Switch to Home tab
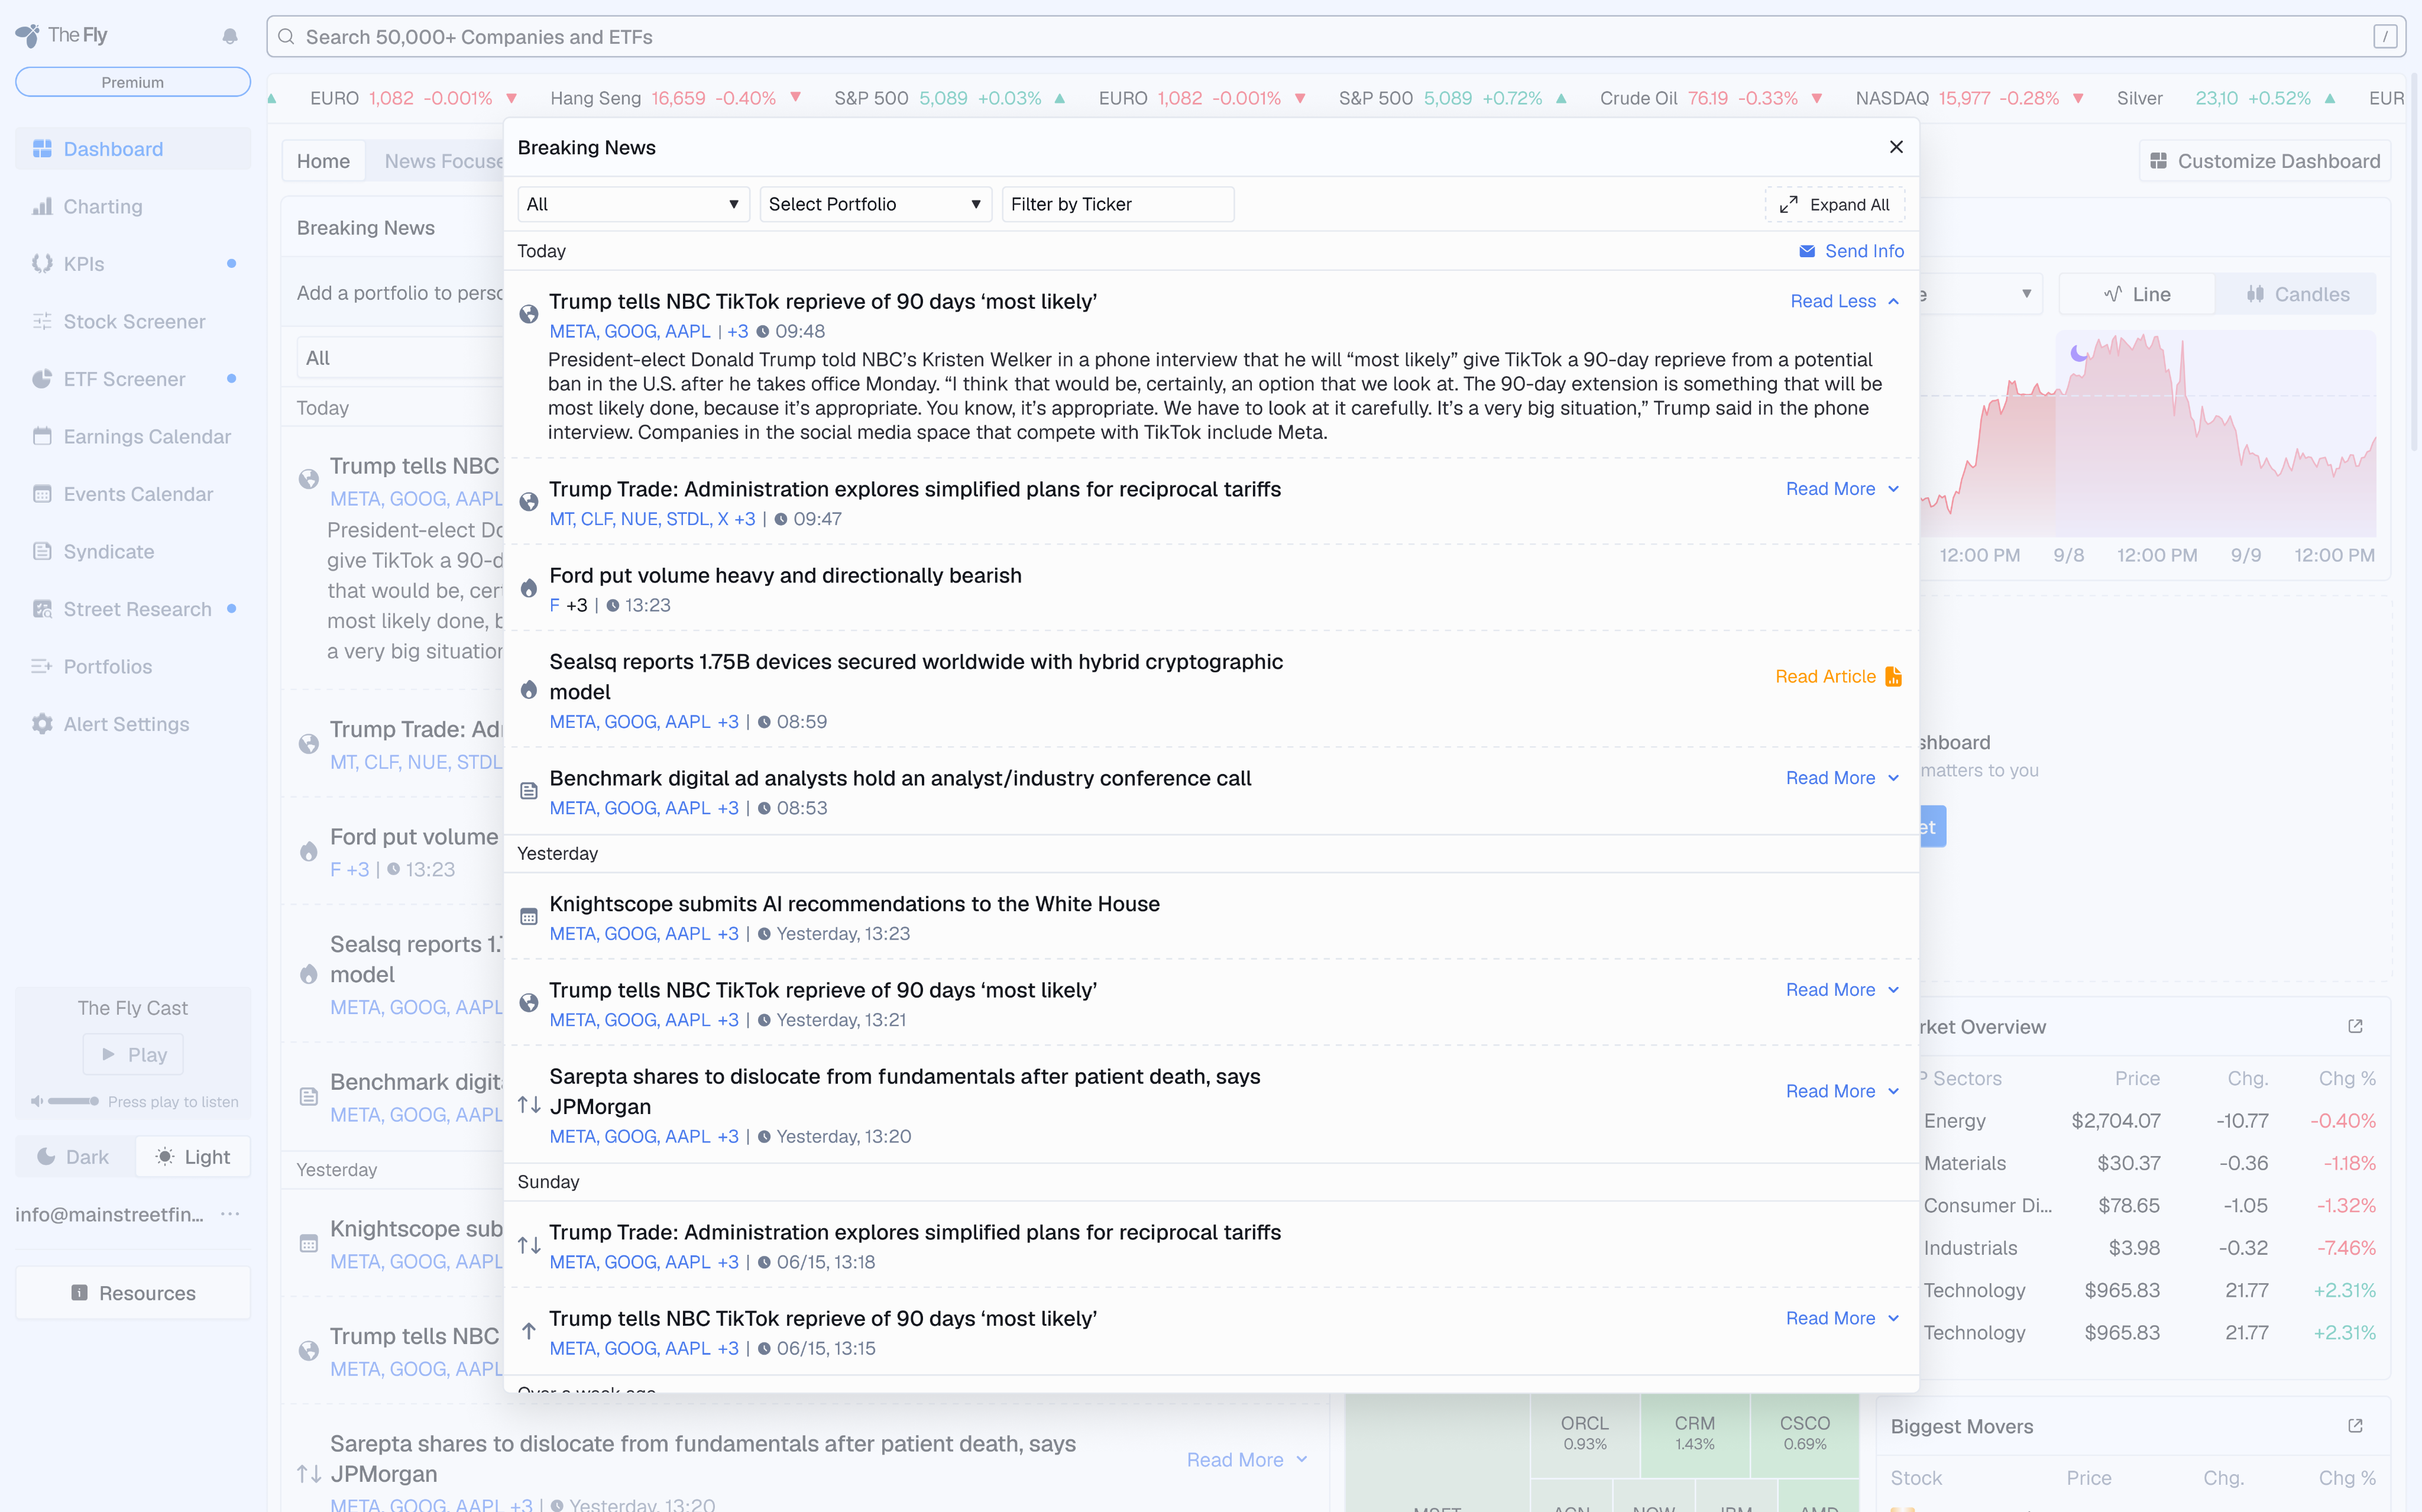 click(323, 161)
